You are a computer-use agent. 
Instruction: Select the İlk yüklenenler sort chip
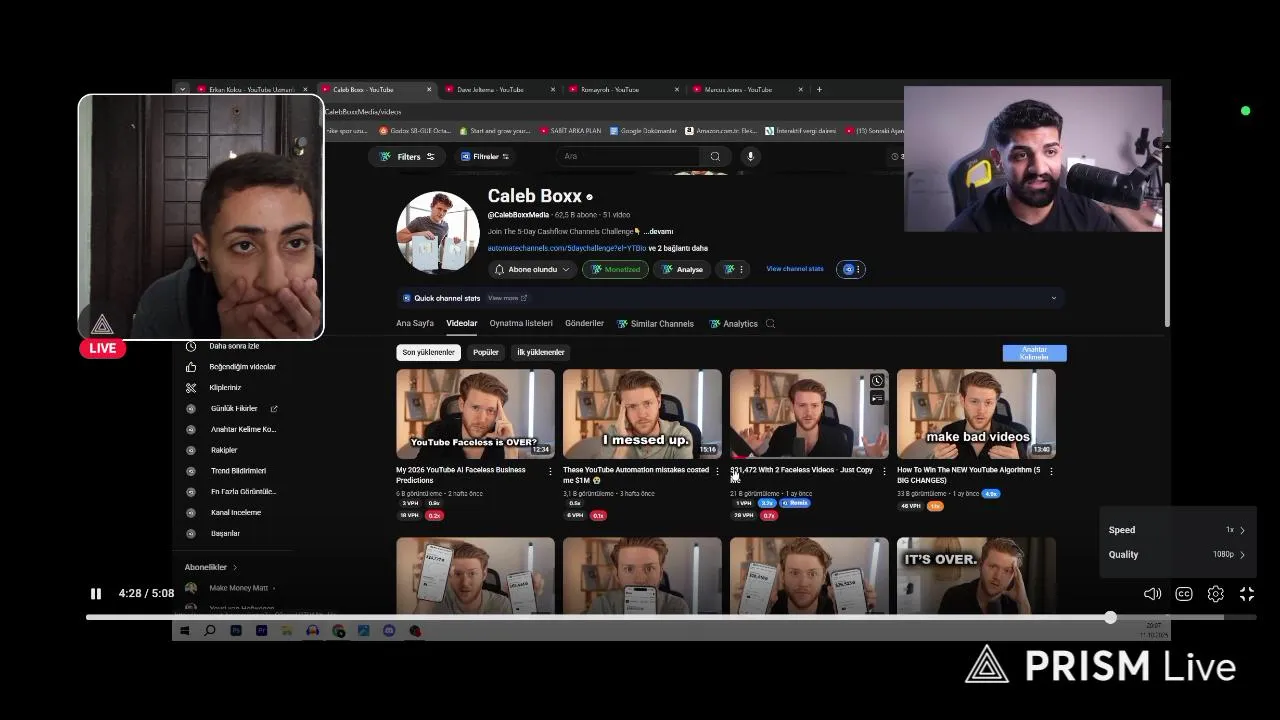point(541,352)
